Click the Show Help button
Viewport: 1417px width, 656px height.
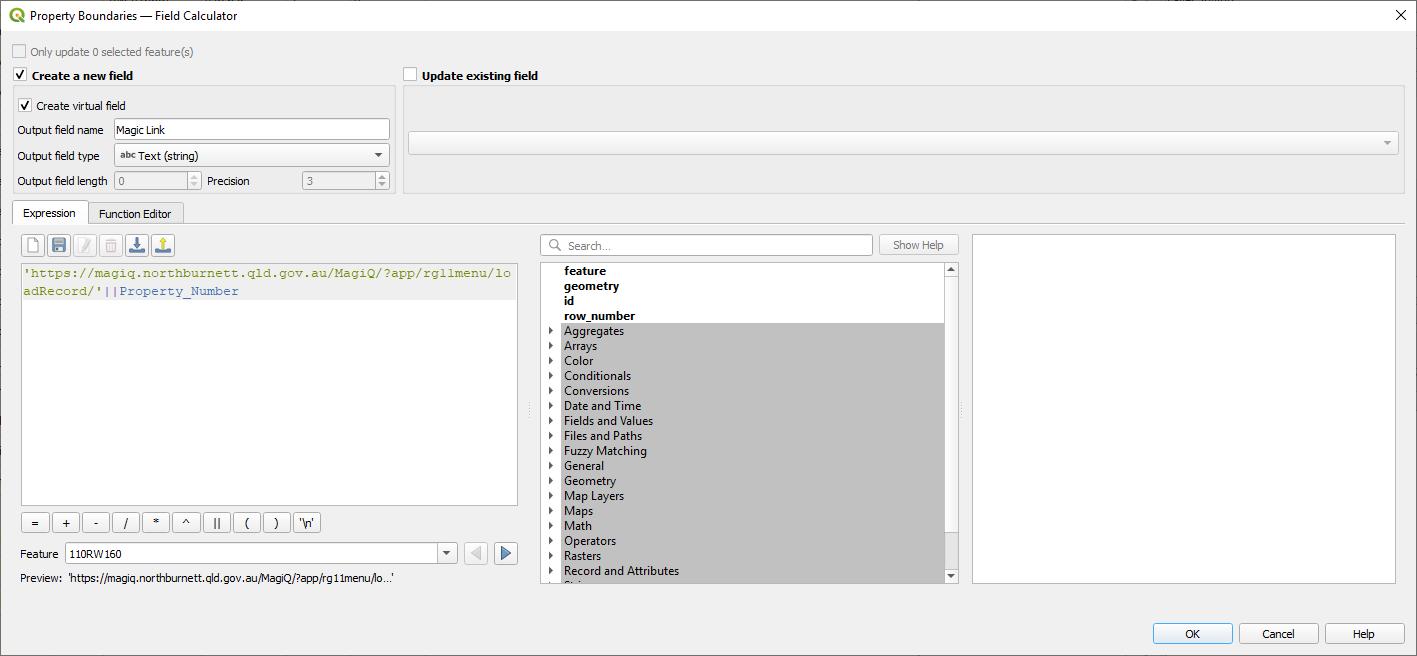[x=918, y=245]
